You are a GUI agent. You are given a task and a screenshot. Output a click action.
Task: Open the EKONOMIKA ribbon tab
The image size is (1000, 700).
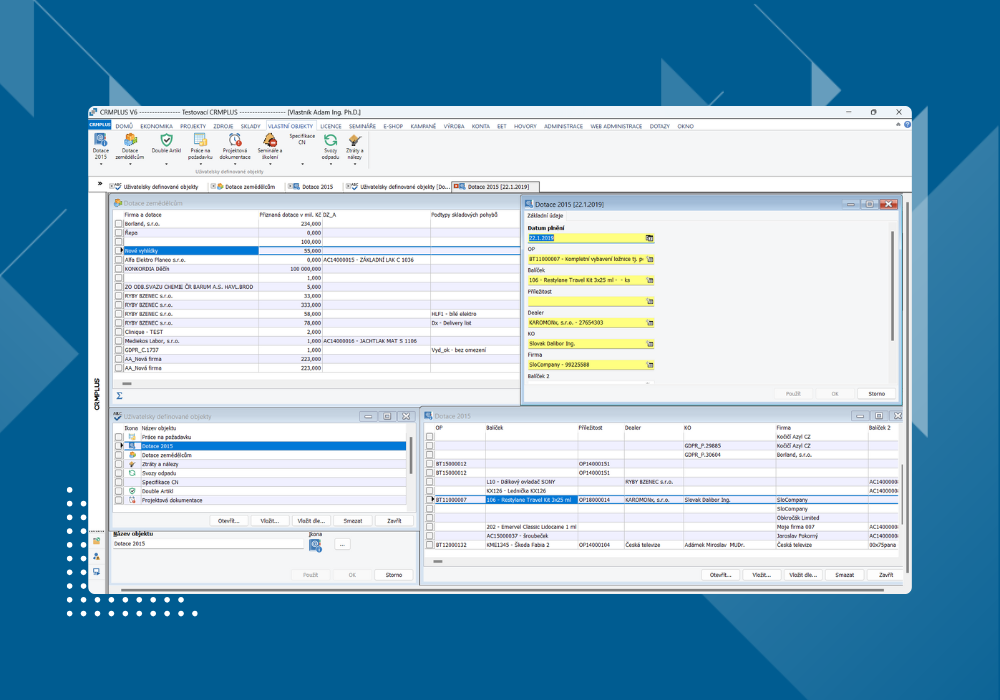pyautogui.click(x=157, y=126)
